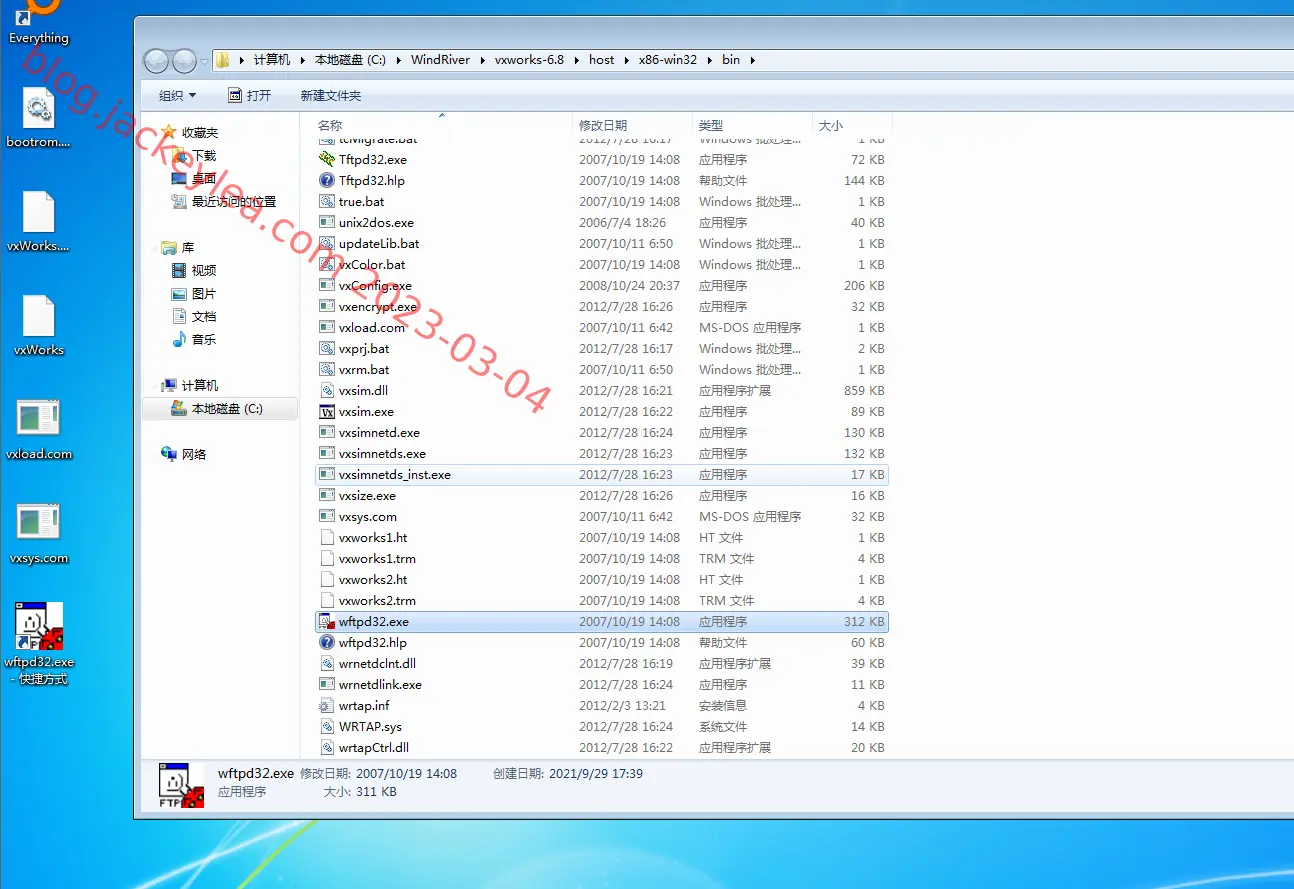This screenshot has height=889, width=1294.
Task: Click vxworks-6.8 in the address bar
Action: [529, 60]
